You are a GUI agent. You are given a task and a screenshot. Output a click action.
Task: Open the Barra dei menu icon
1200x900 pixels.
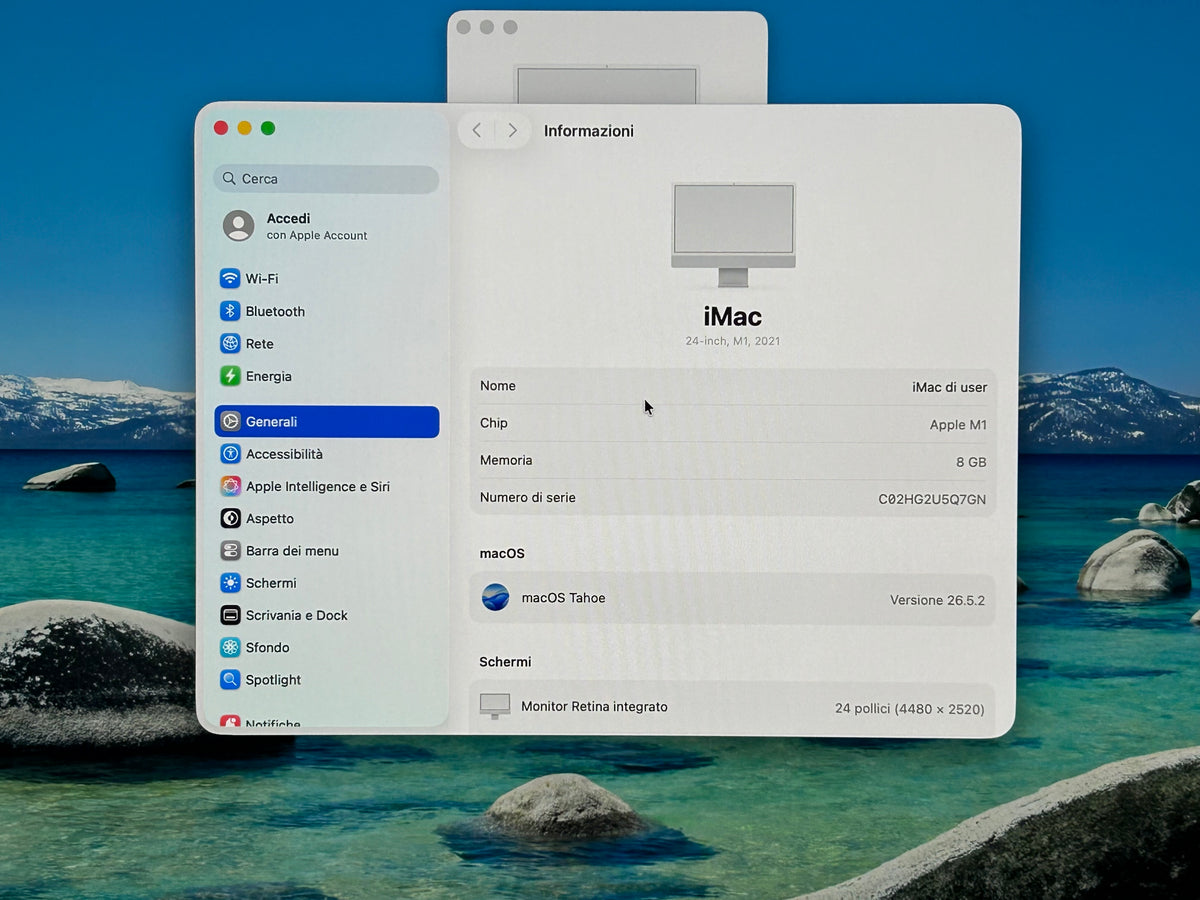230,551
